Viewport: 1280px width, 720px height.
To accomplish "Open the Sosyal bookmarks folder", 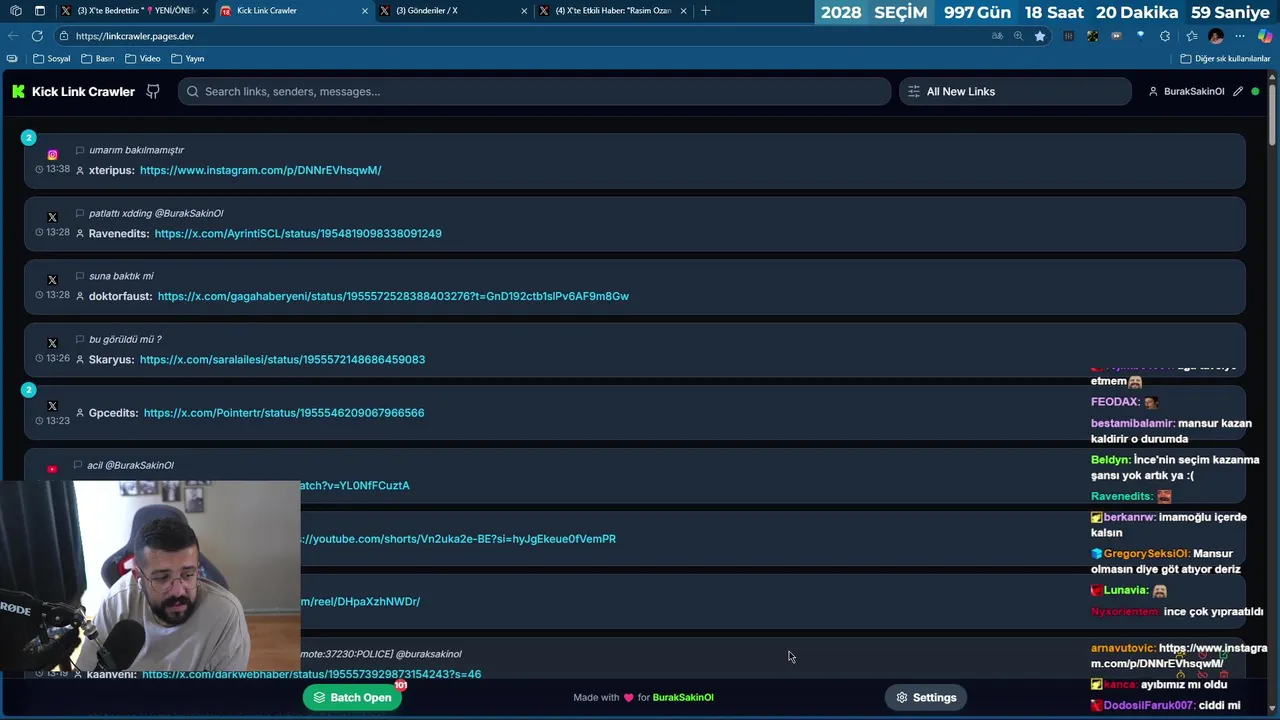I will pos(52,59).
